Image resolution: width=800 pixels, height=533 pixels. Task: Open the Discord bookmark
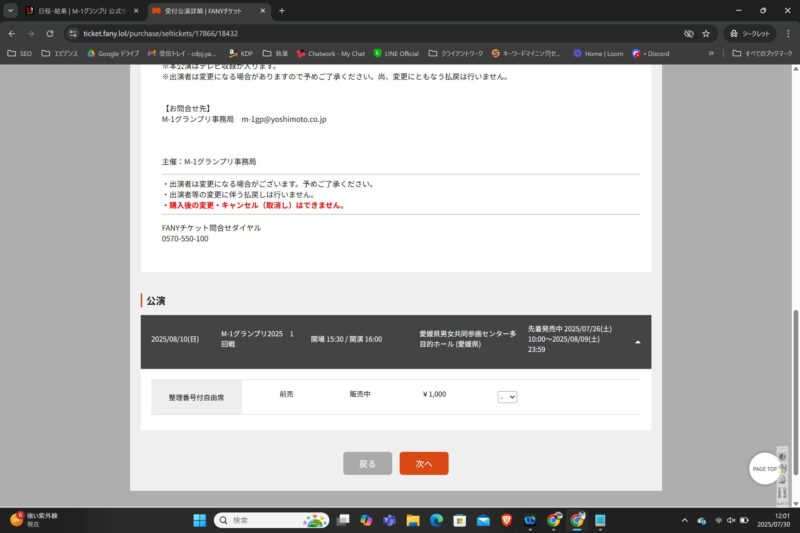tap(651, 54)
